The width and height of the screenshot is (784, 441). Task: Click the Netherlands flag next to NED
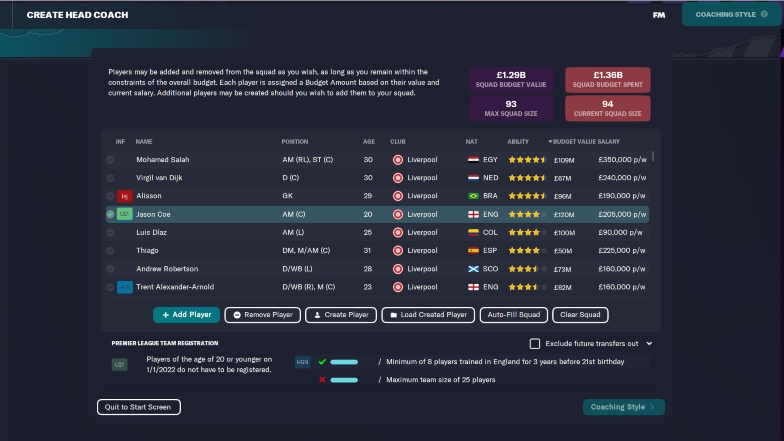point(473,178)
